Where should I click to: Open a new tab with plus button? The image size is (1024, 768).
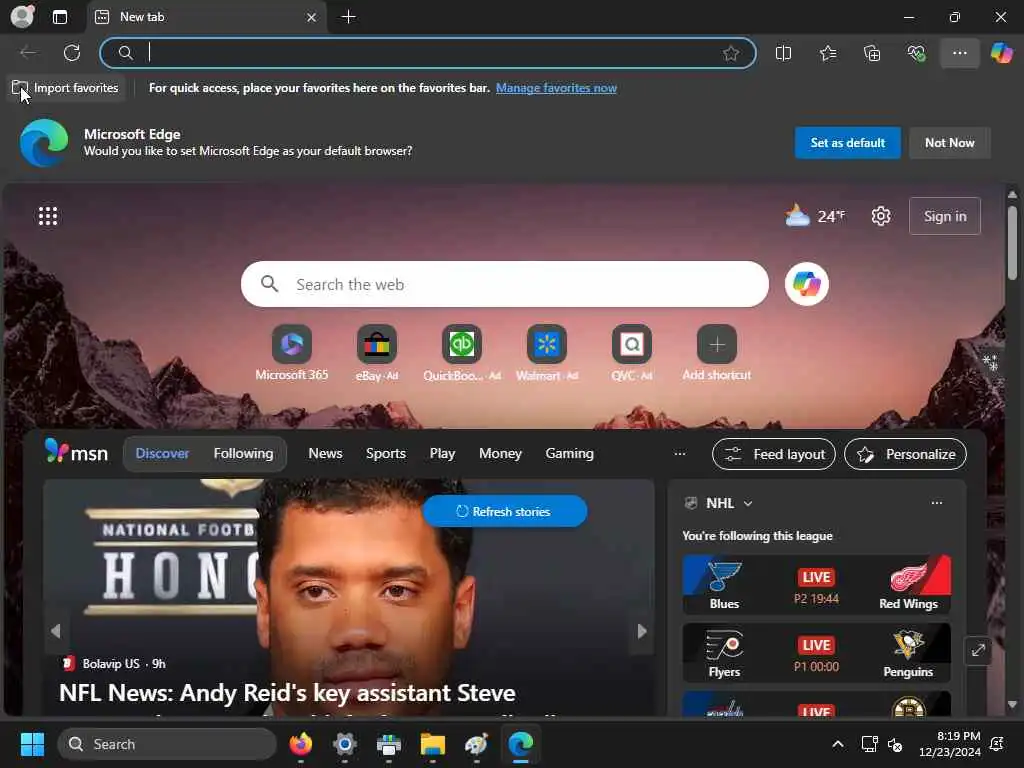pyautogui.click(x=349, y=17)
